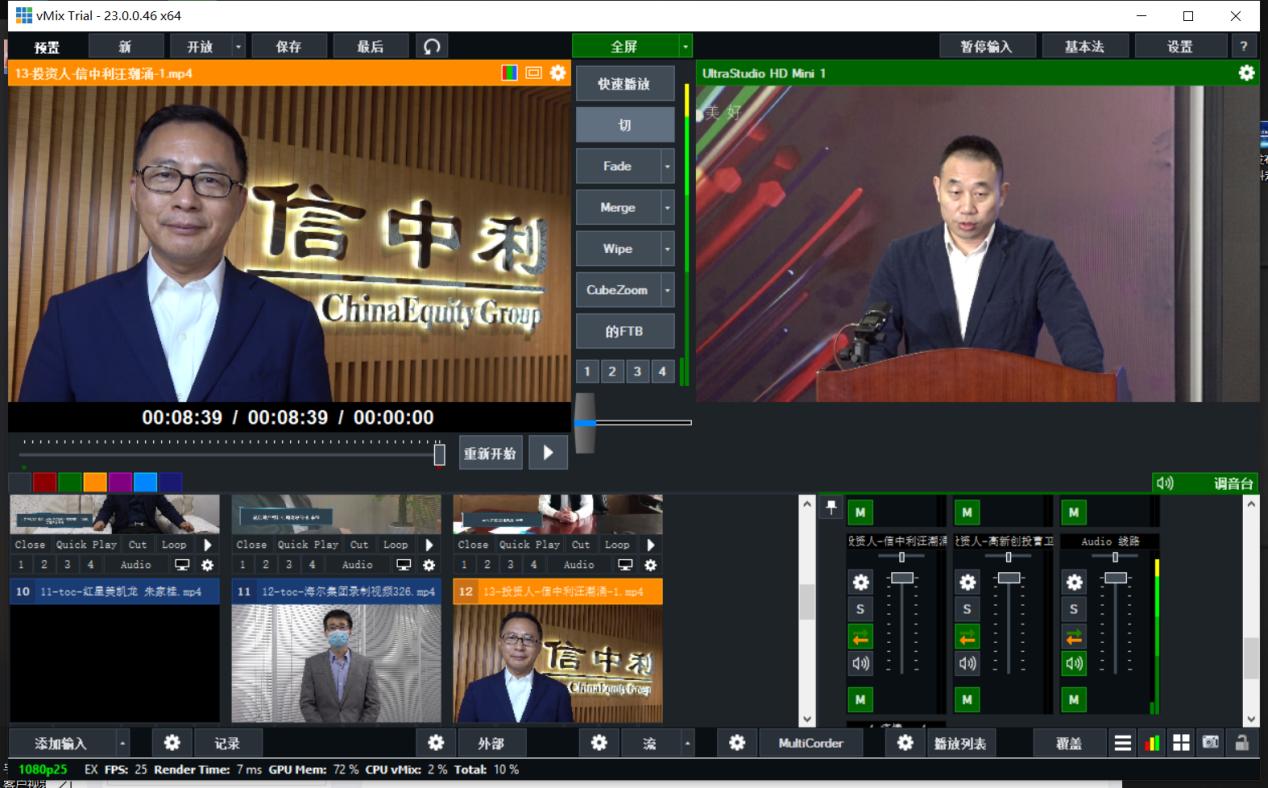1268x788 pixels.
Task: Open the snapshot camera icon in the bottom bar
Action: point(1211,743)
